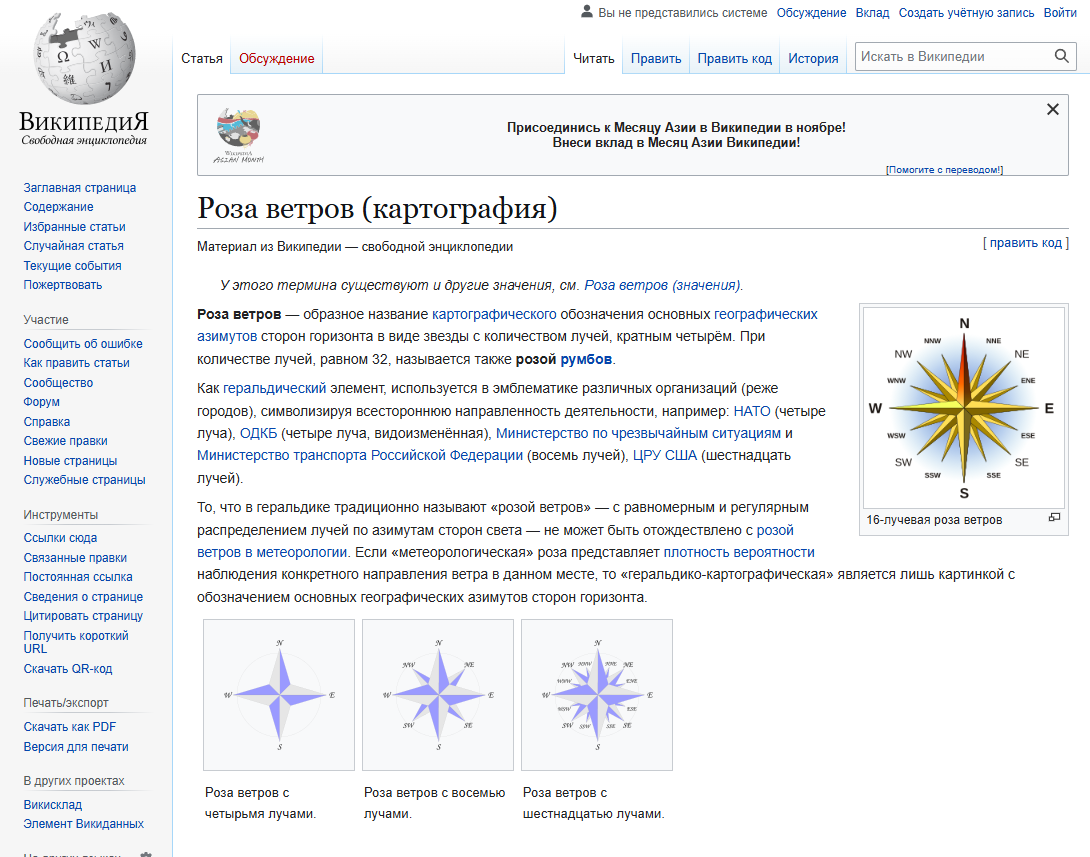Open Как править статьи
The image size is (1090, 857).
point(76,363)
